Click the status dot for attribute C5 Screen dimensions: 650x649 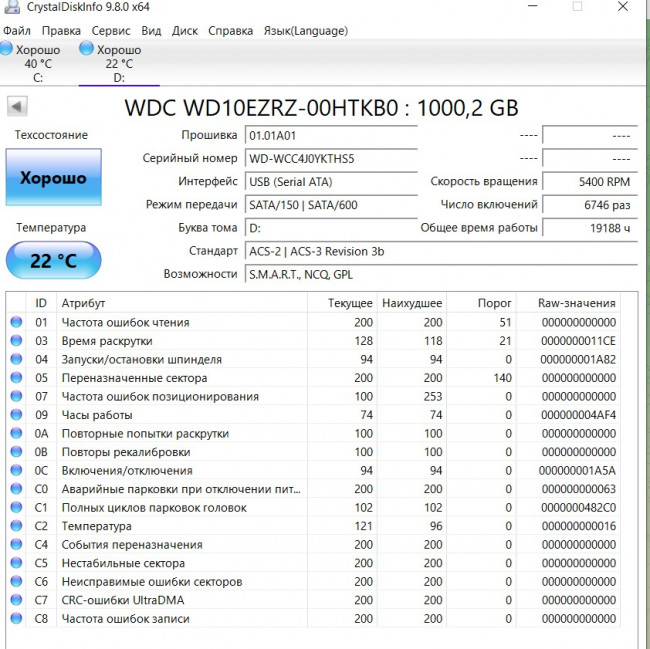[16, 562]
